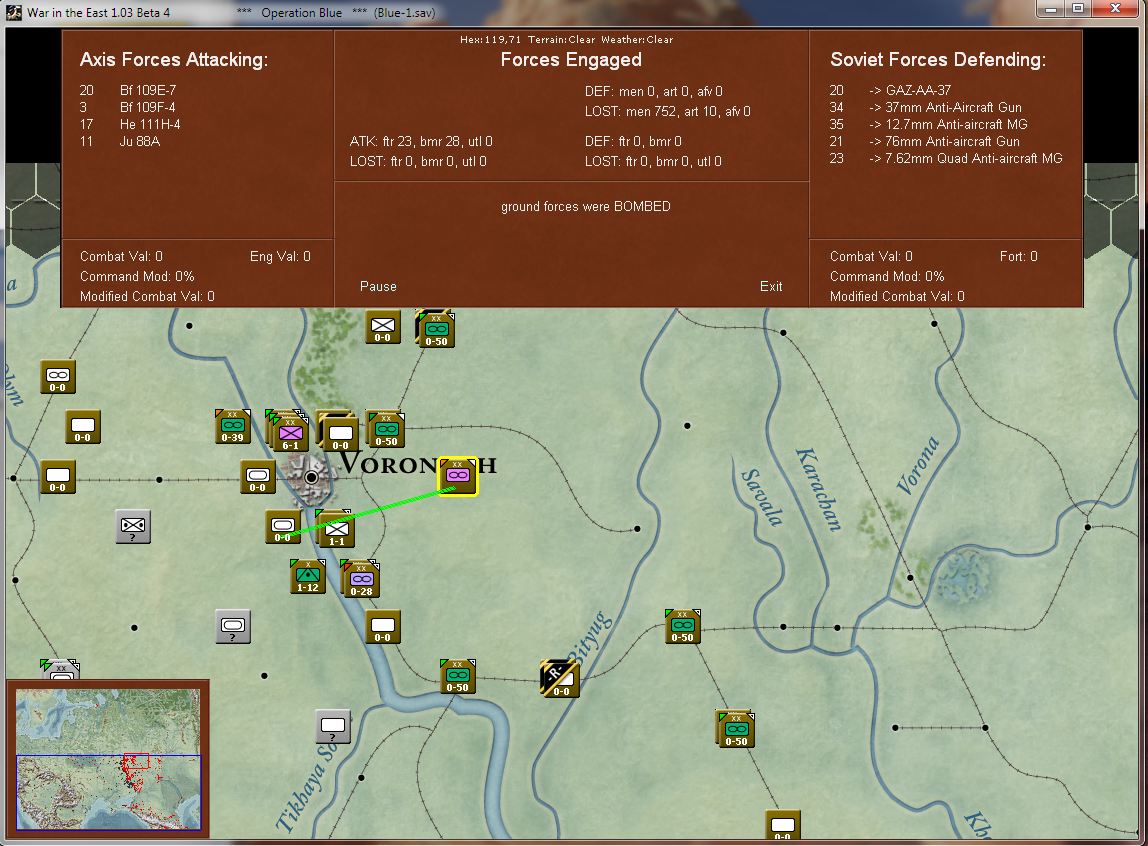This screenshot has height=846, width=1148.
Task: Select the pink infantry counter labeled 6-1
Action: pyautogui.click(x=290, y=433)
